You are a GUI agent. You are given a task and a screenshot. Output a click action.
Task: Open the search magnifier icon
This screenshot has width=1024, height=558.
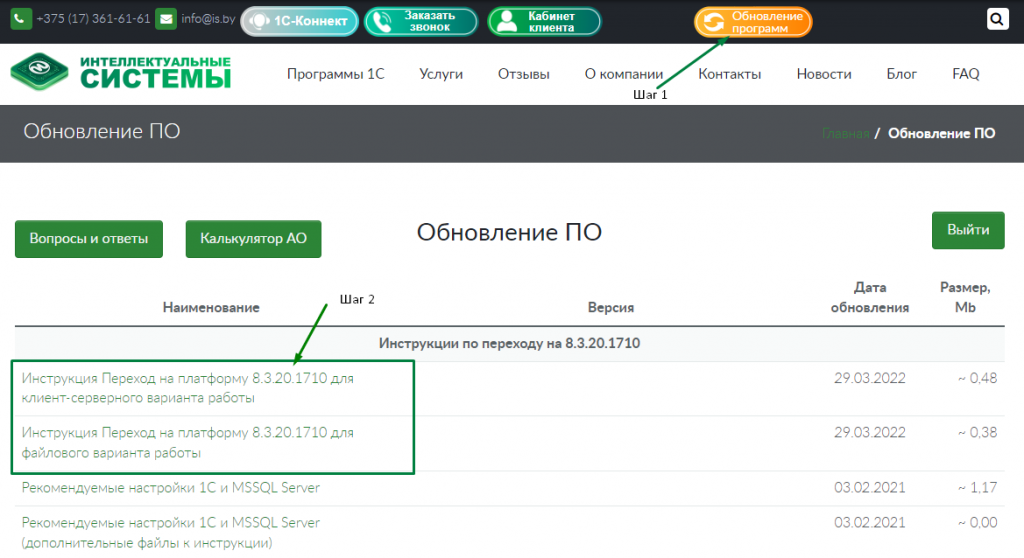[997, 20]
